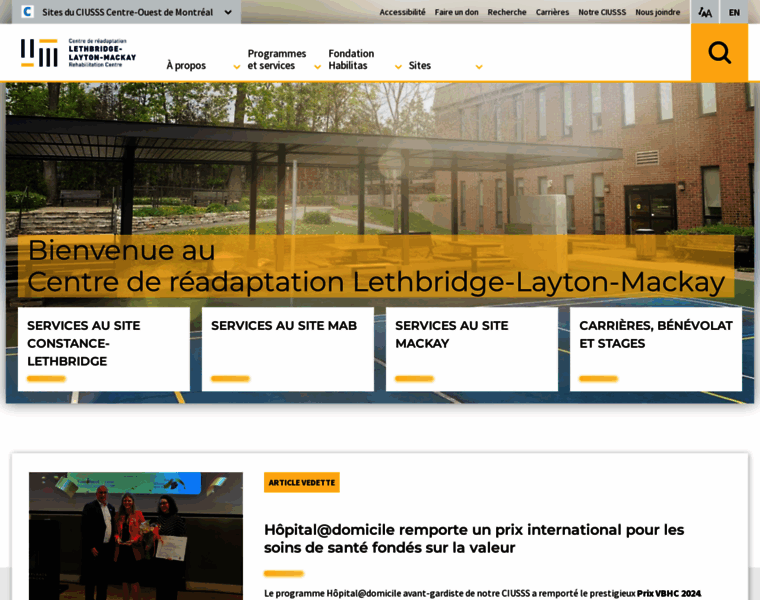Click the CIUSSS 'C' logo icon
The width and height of the screenshot is (760, 600).
[x=27, y=12]
